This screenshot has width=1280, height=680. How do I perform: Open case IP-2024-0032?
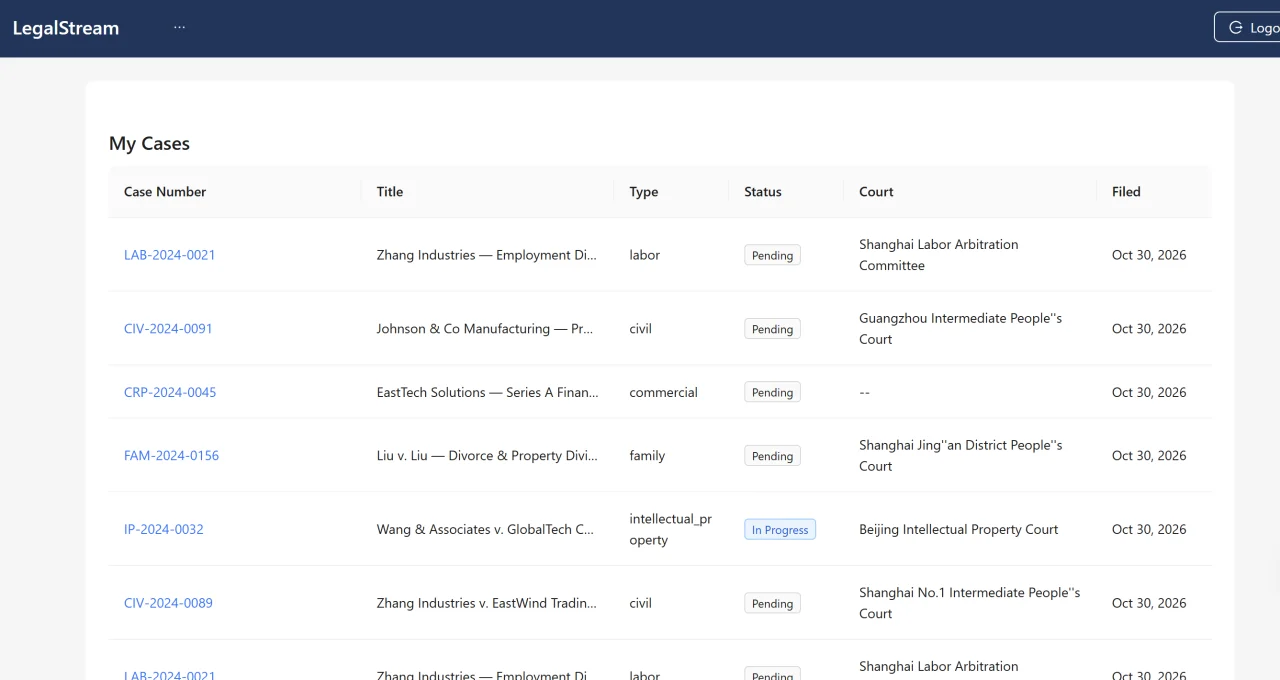(x=164, y=529)
